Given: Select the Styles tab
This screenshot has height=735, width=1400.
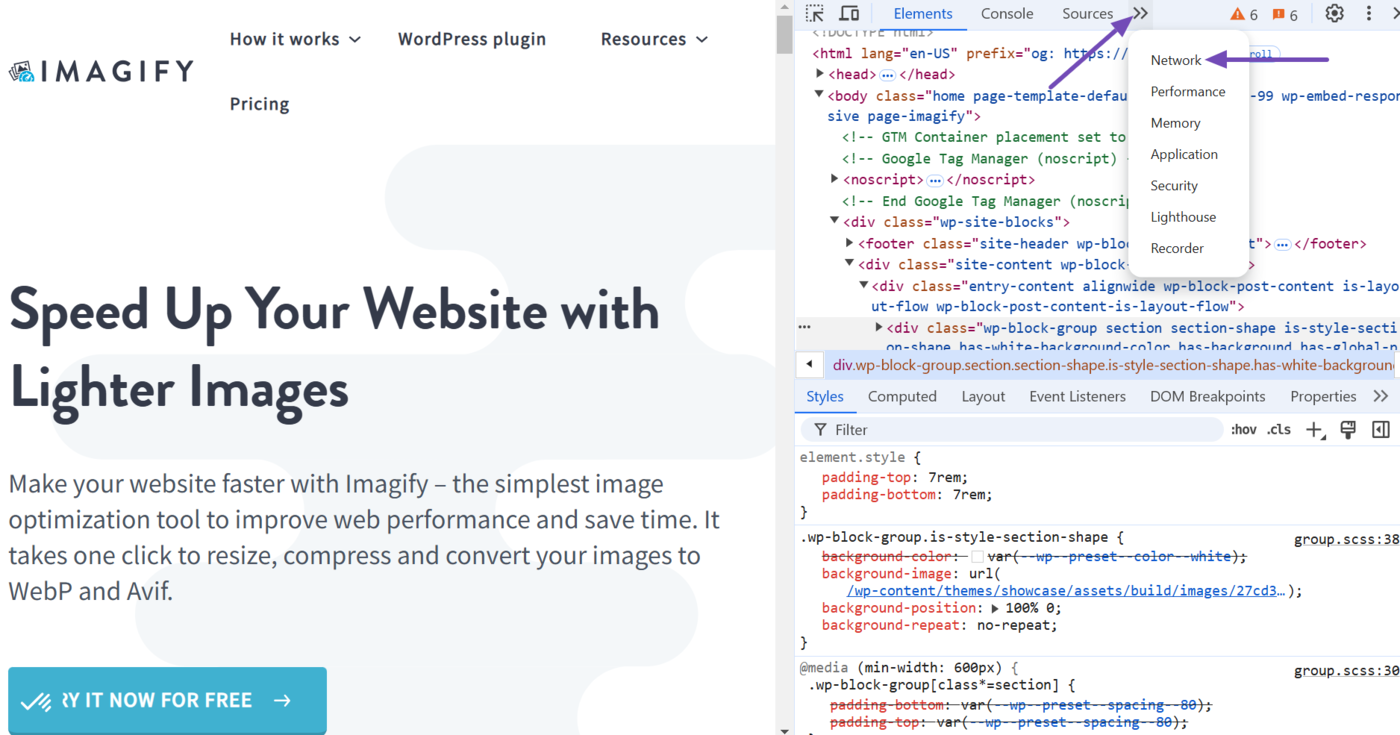Looking at the screenshot, I should pos(825,397).
